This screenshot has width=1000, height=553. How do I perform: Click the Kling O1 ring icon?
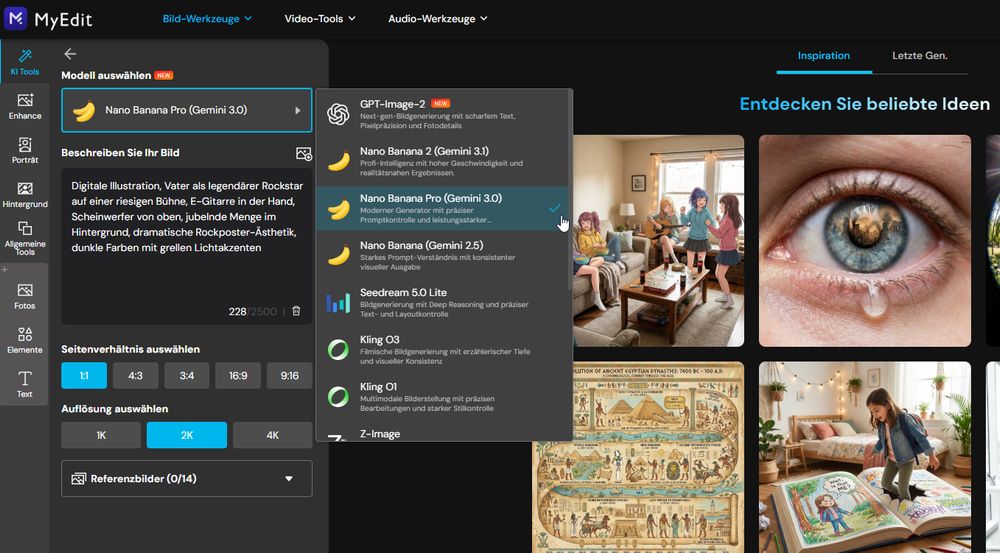coord(338,397)
